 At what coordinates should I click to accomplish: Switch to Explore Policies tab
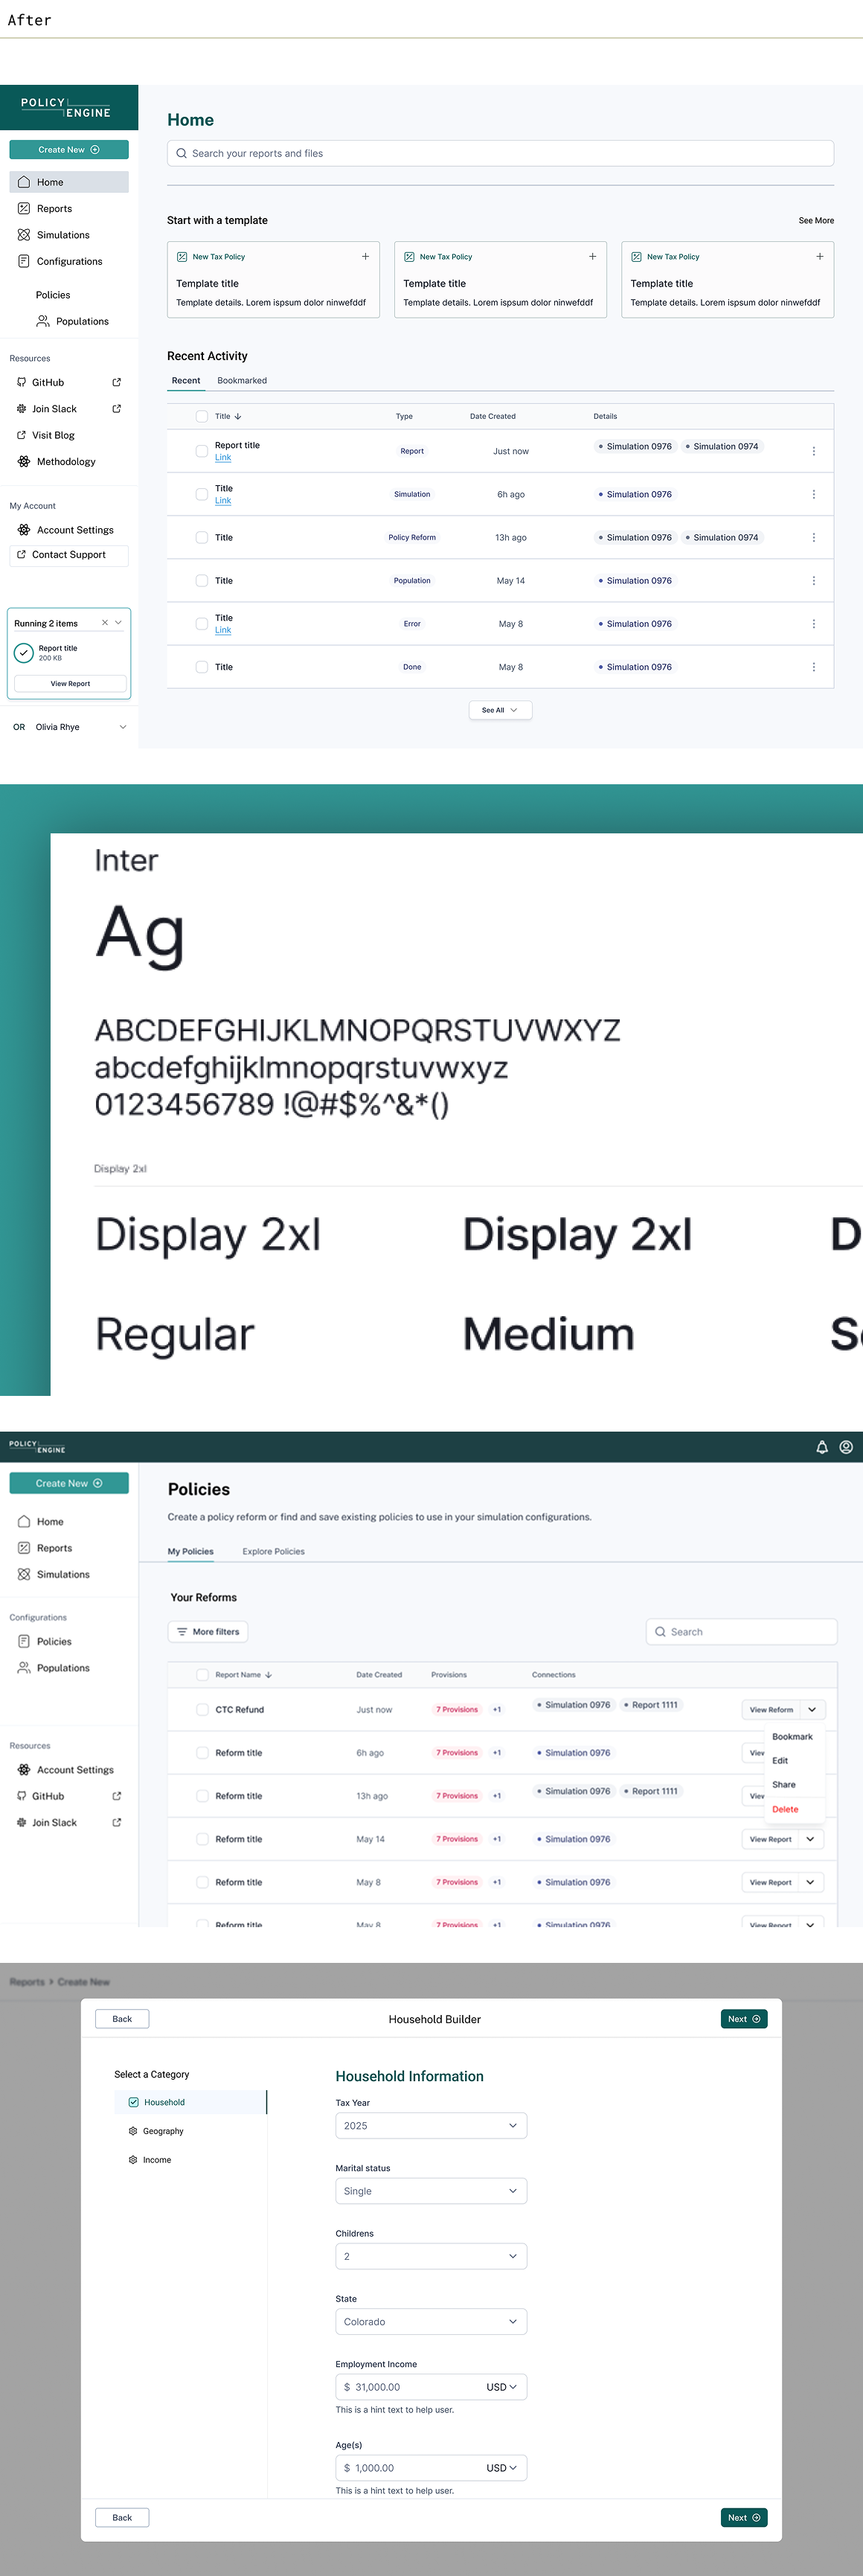coord(273,1551)
